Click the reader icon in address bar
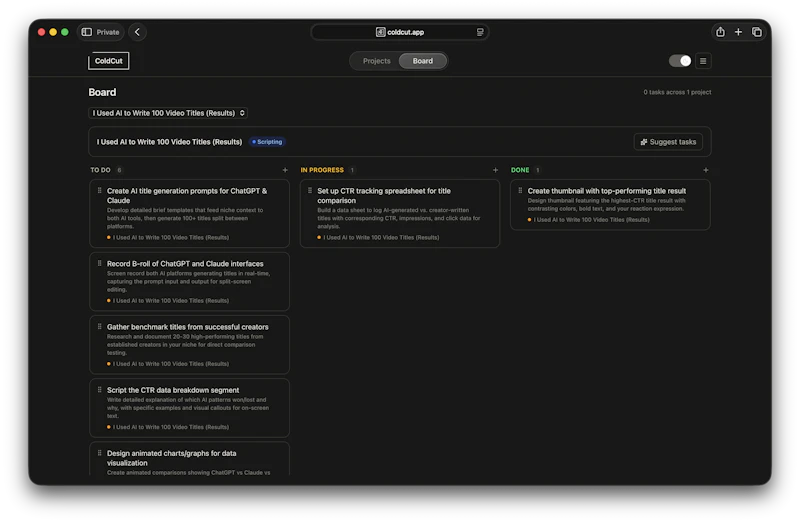800x523 pixels. point(480,32)
